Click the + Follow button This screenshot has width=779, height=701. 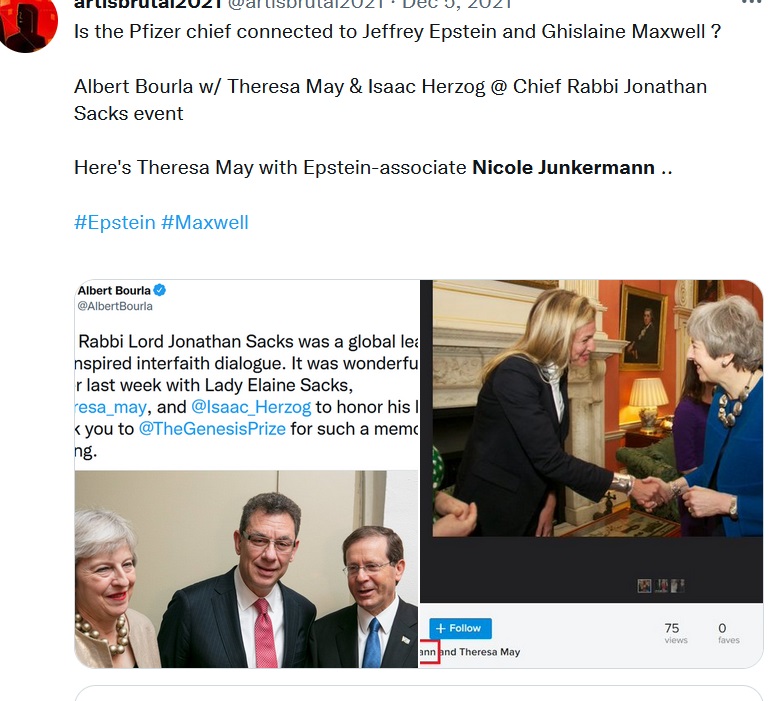(x=460, y=628)
